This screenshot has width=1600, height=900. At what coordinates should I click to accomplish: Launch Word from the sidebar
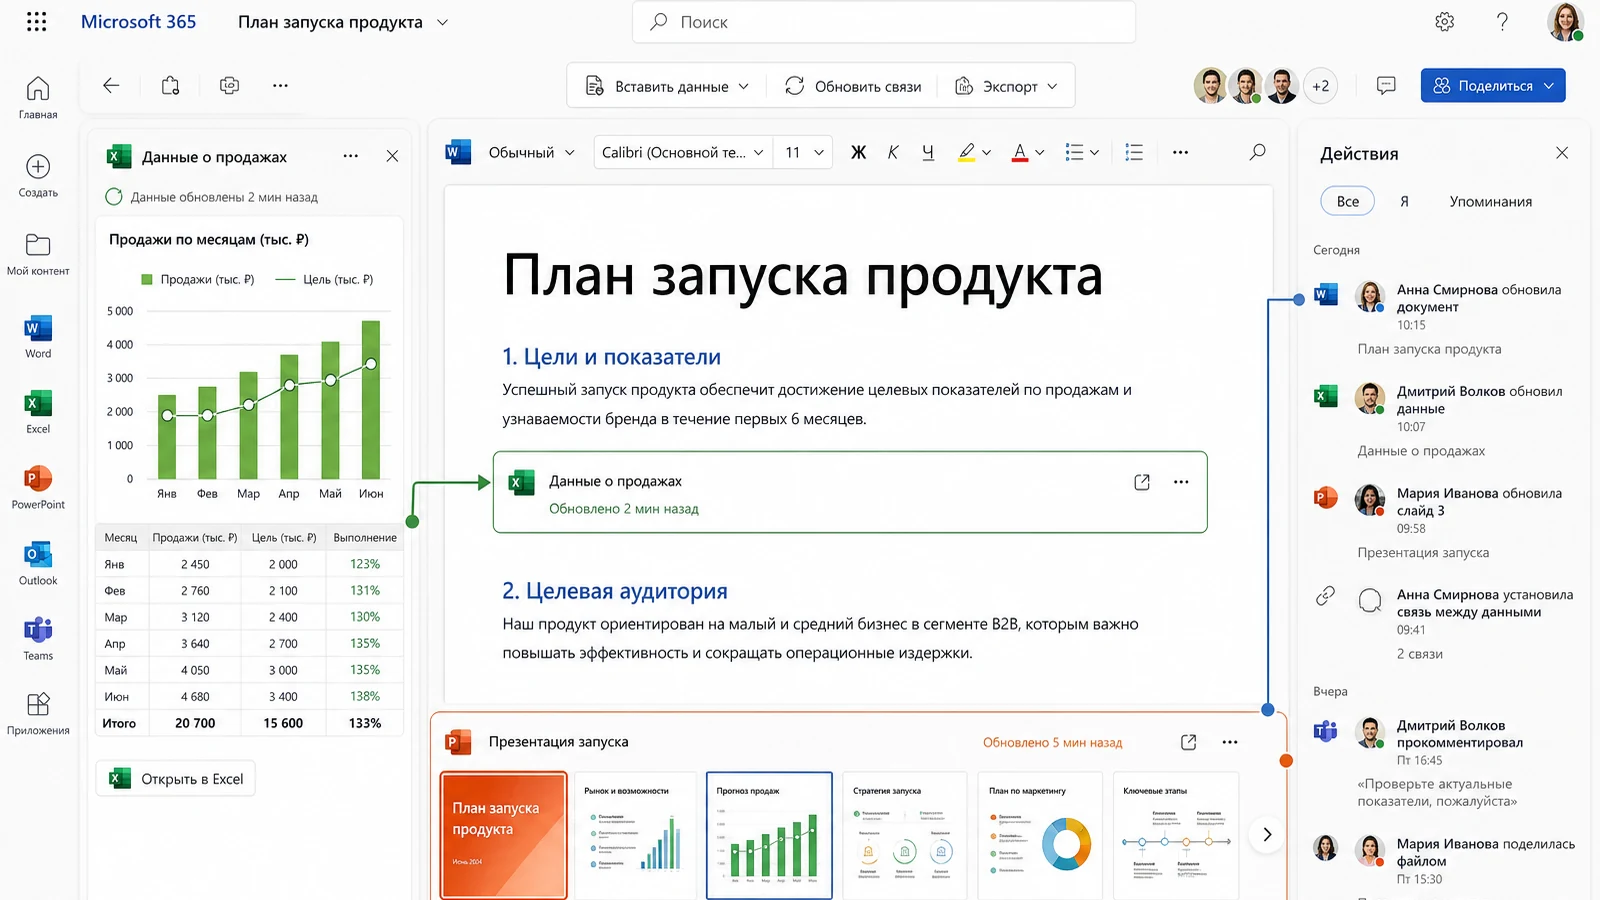pyautogui.click(x=38, y=336)
